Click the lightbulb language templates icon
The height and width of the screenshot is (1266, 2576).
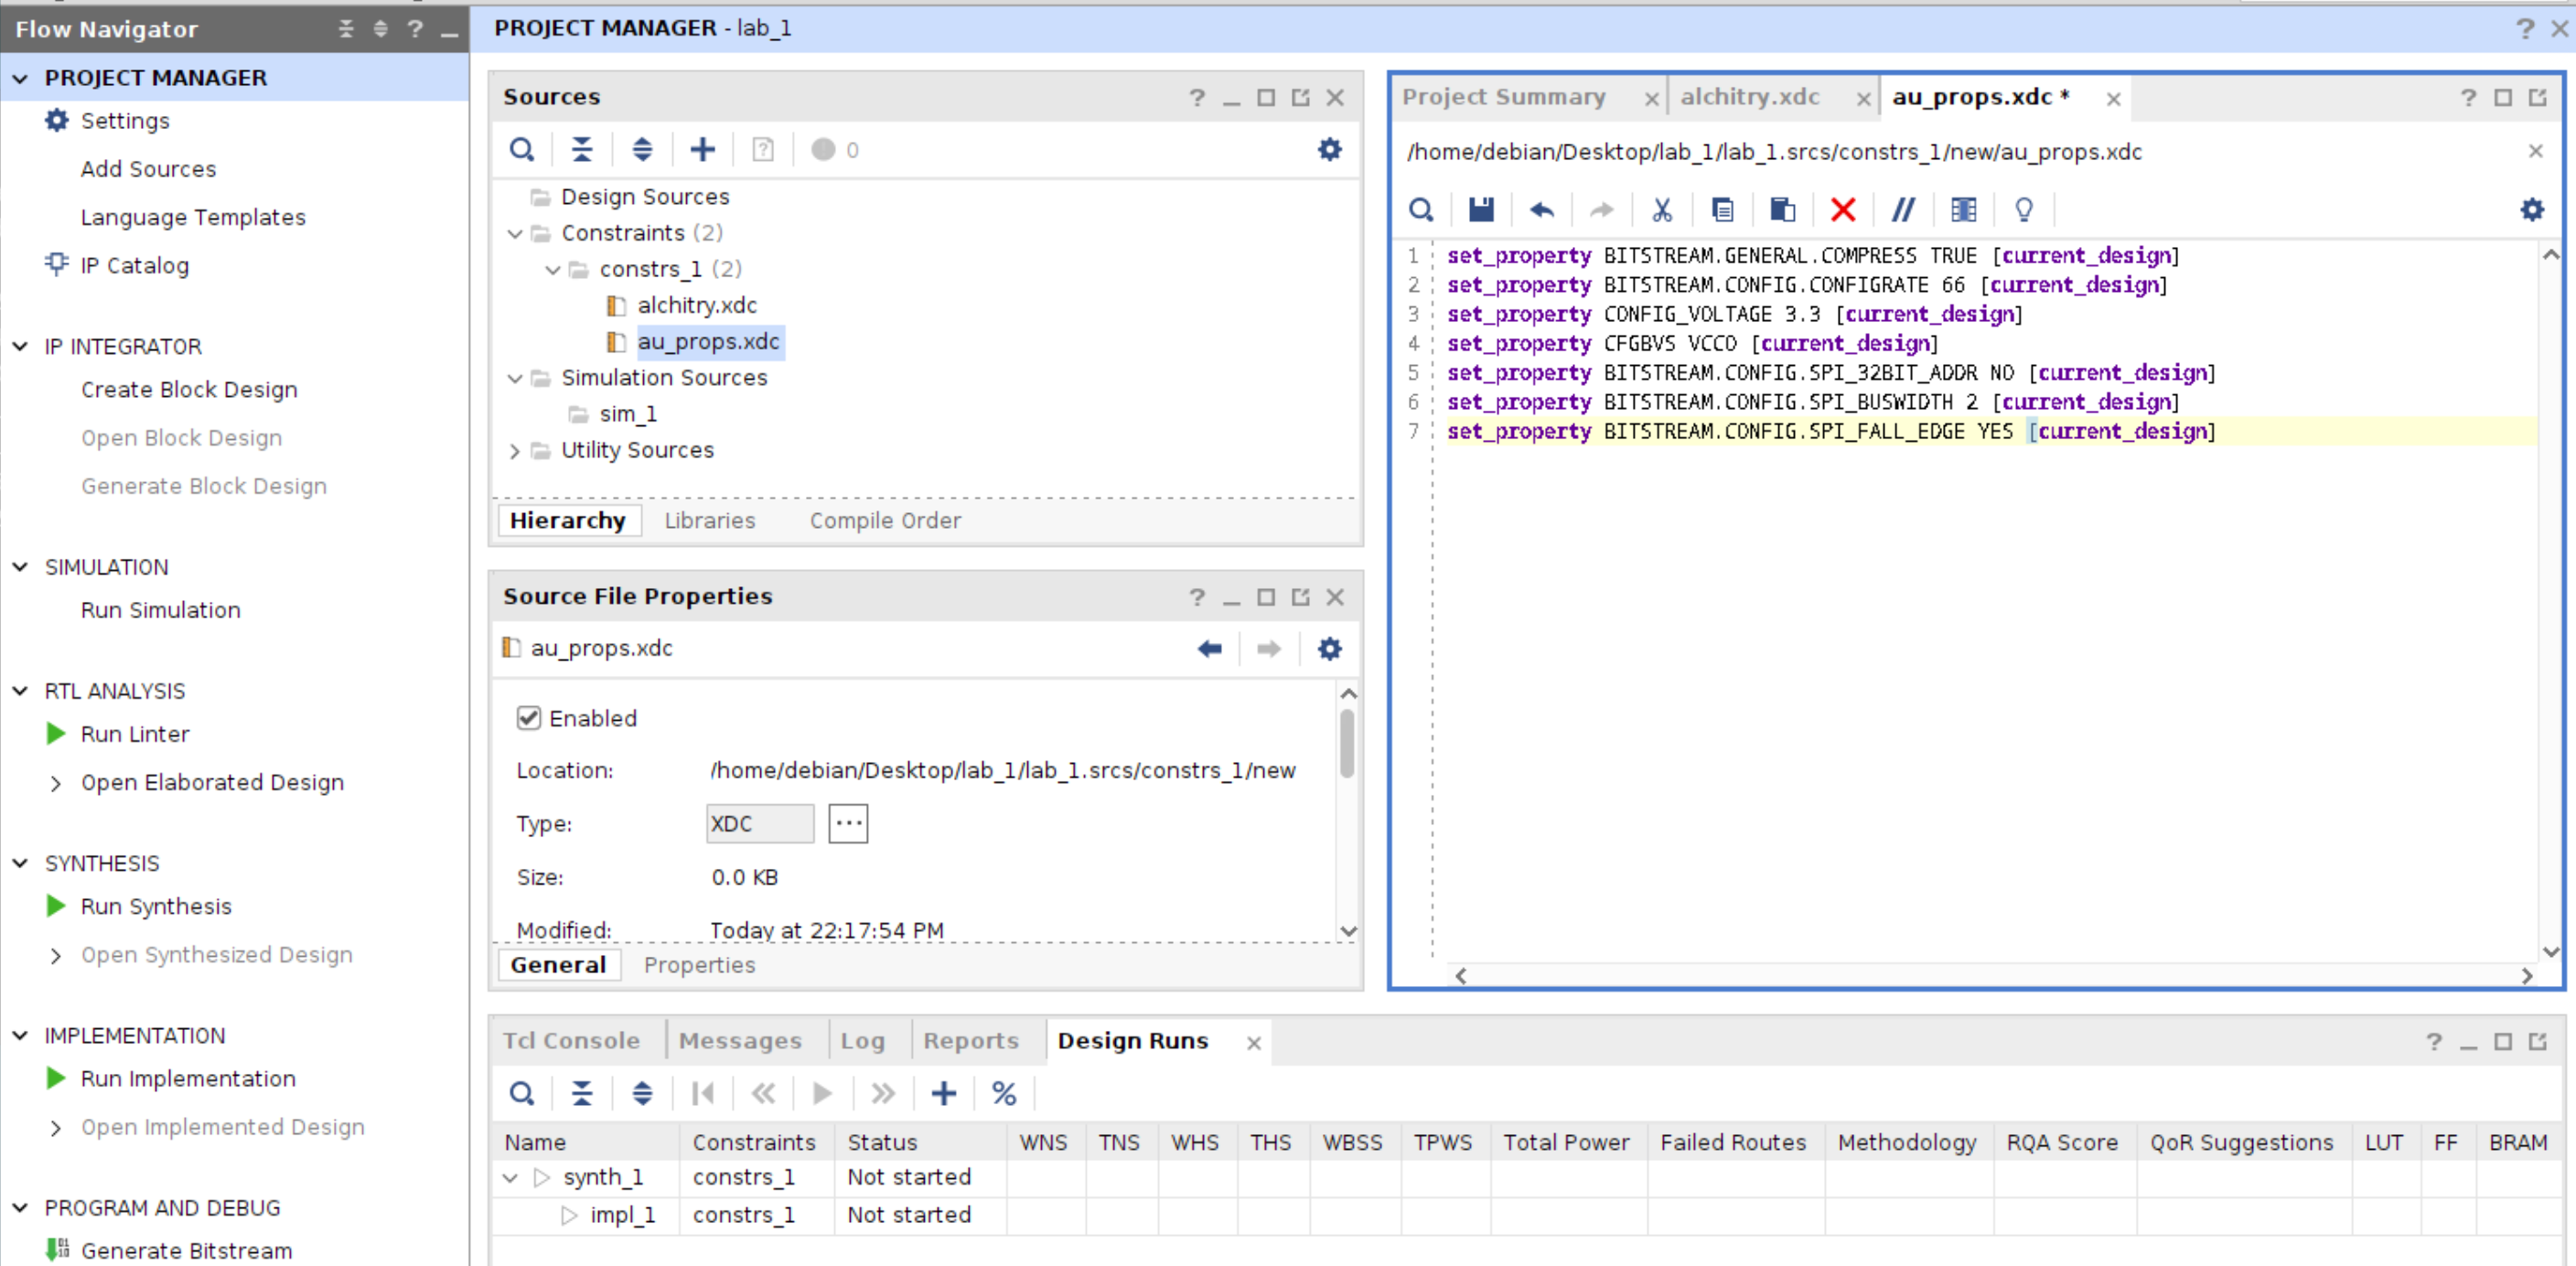[2023, 209]
